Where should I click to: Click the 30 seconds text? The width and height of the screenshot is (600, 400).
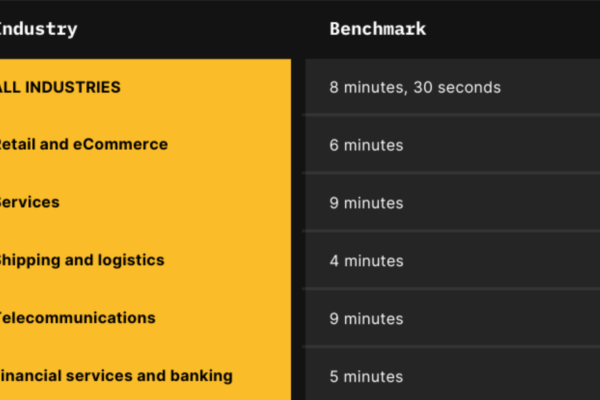coord(457,88)
